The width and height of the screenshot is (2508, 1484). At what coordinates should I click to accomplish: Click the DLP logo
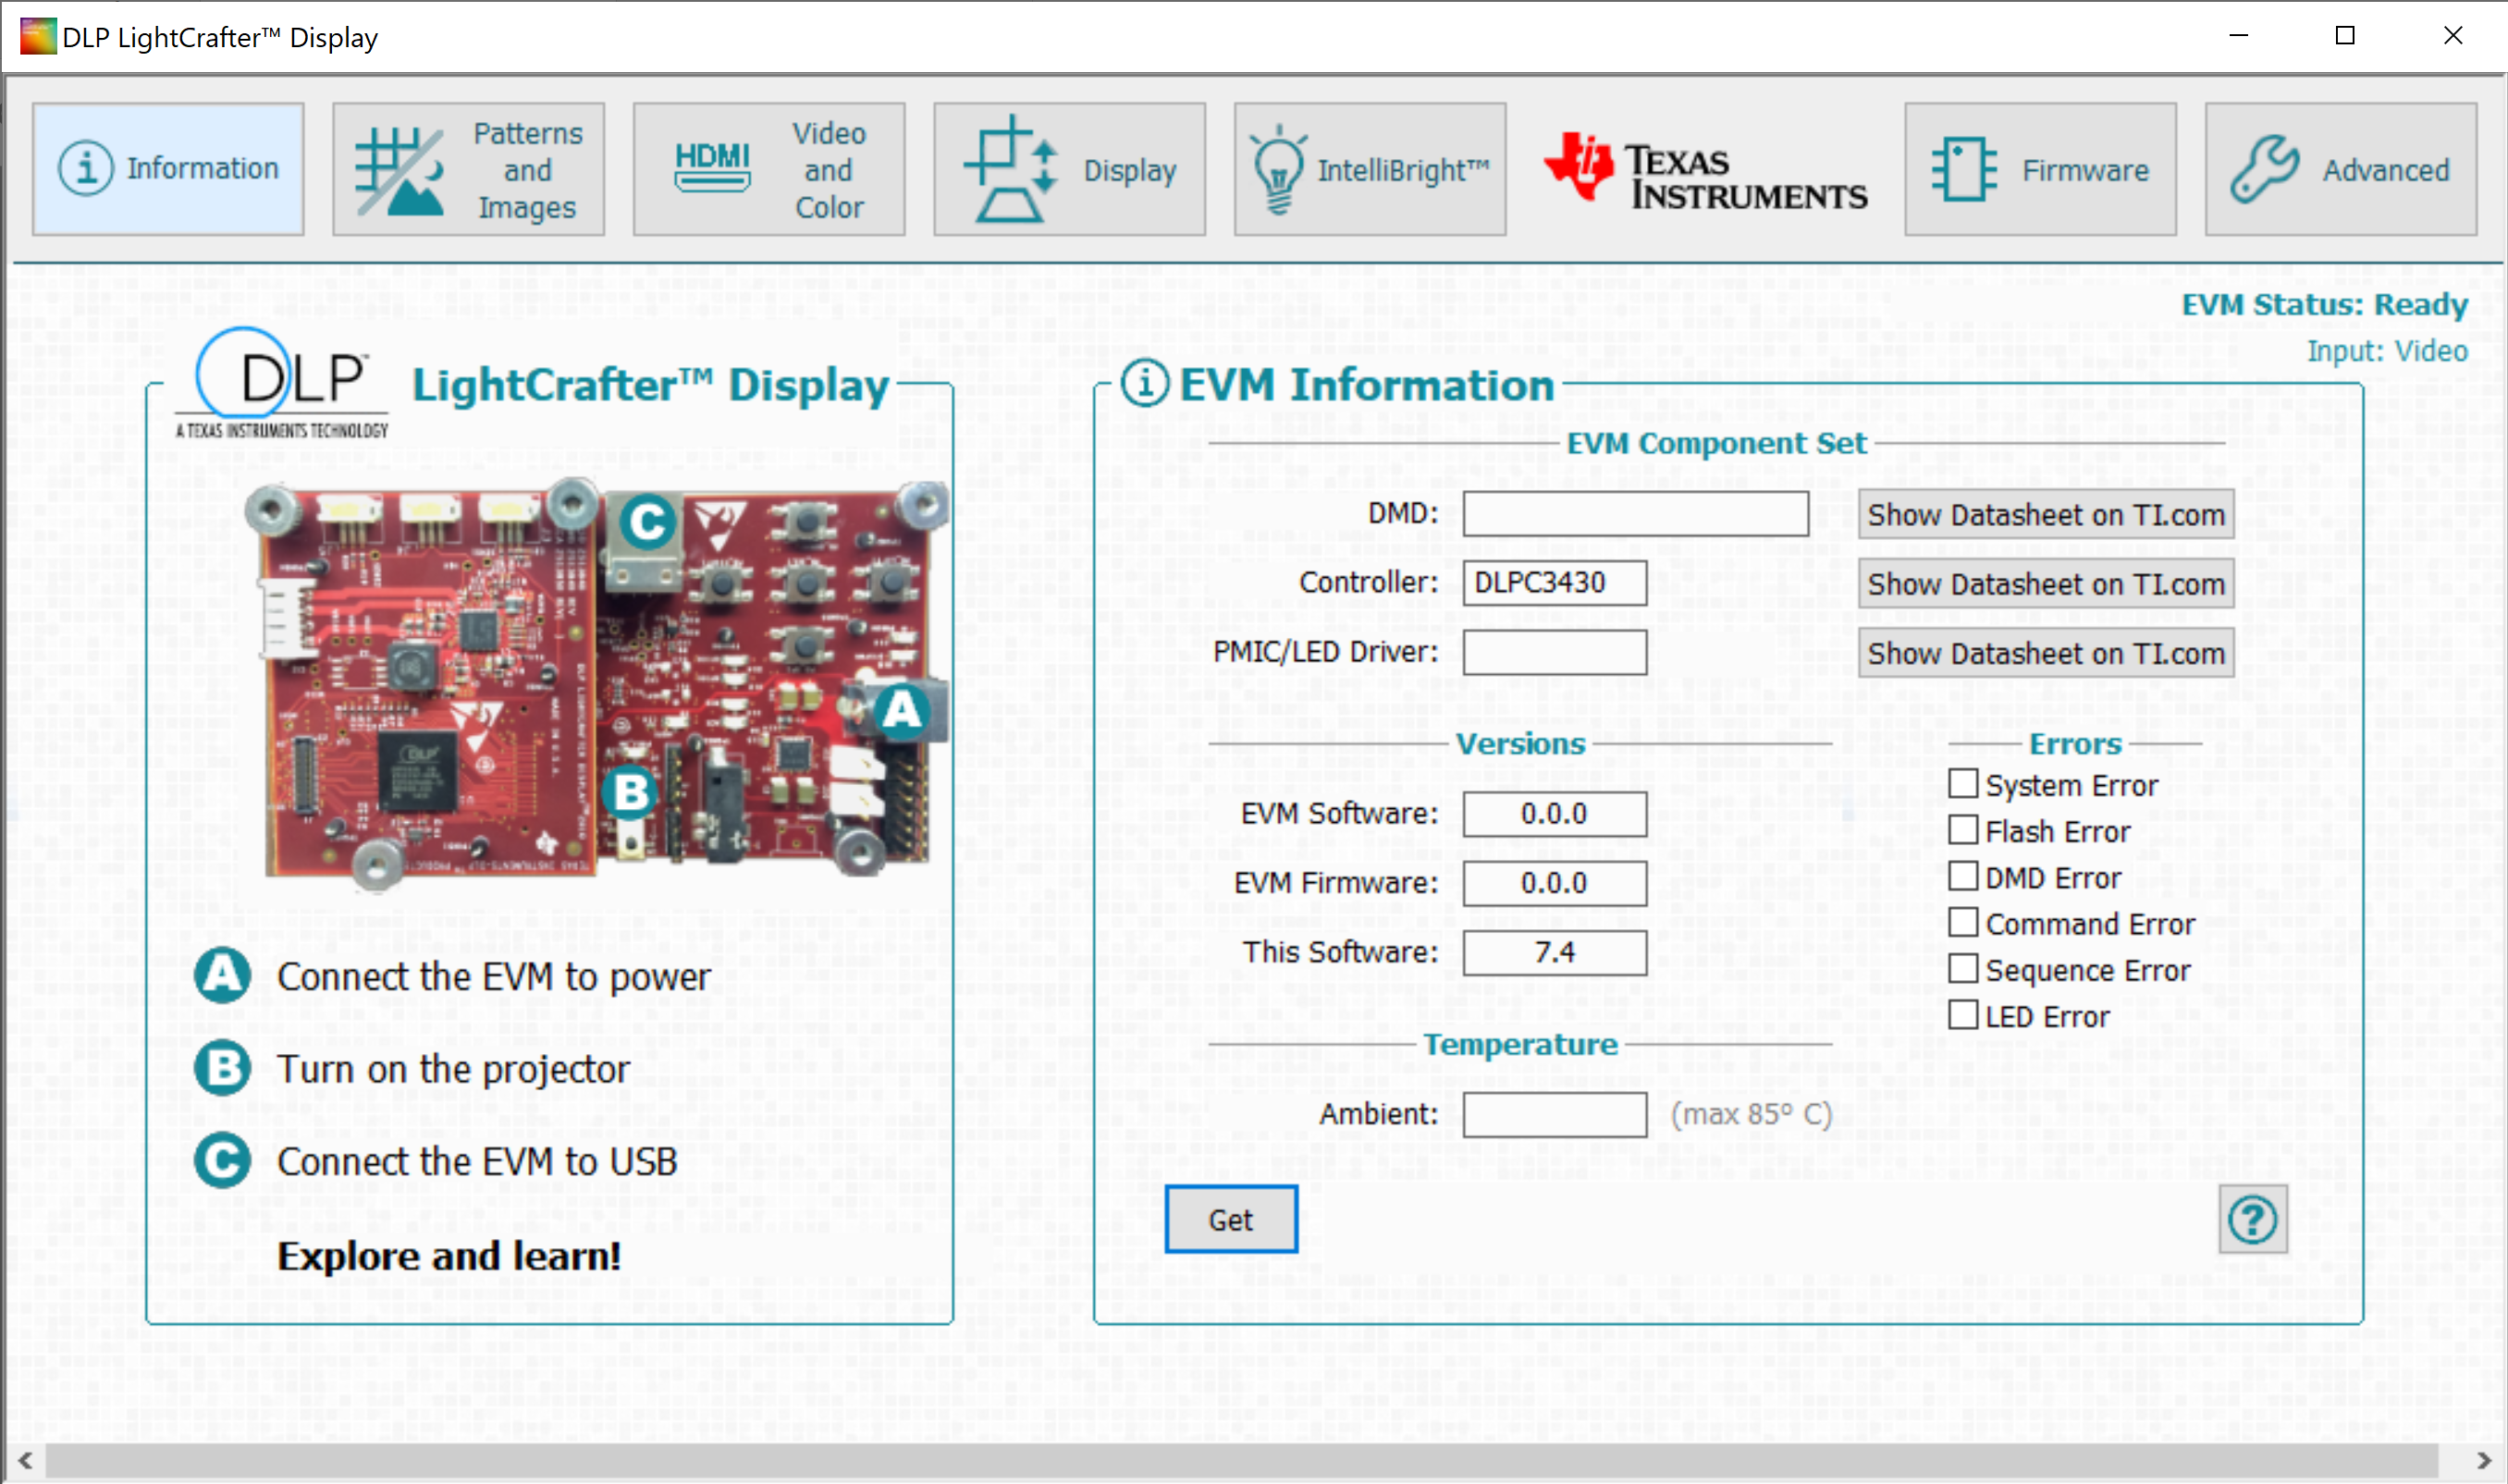point(282,384)
